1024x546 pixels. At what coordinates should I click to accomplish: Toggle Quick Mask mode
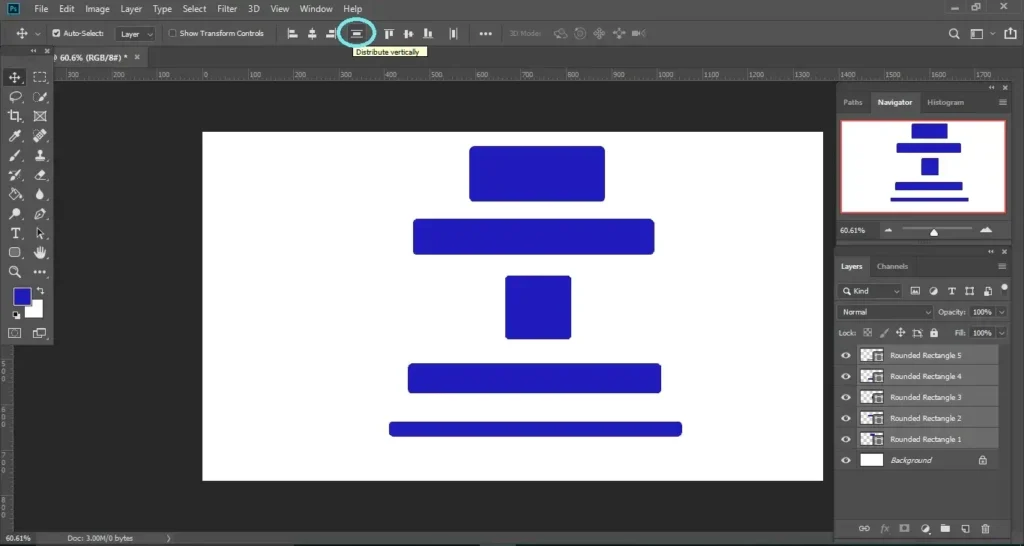(14, 333)
